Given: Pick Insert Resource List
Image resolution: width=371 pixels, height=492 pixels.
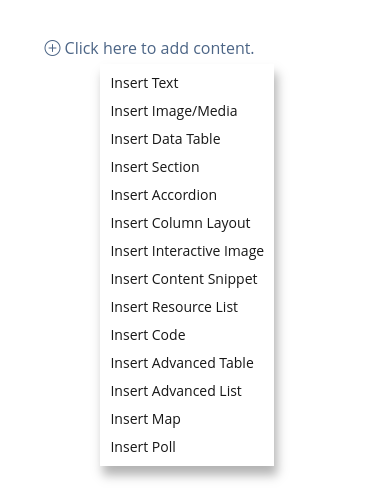Looking at the screenshot, I should [x=187, y=307].
